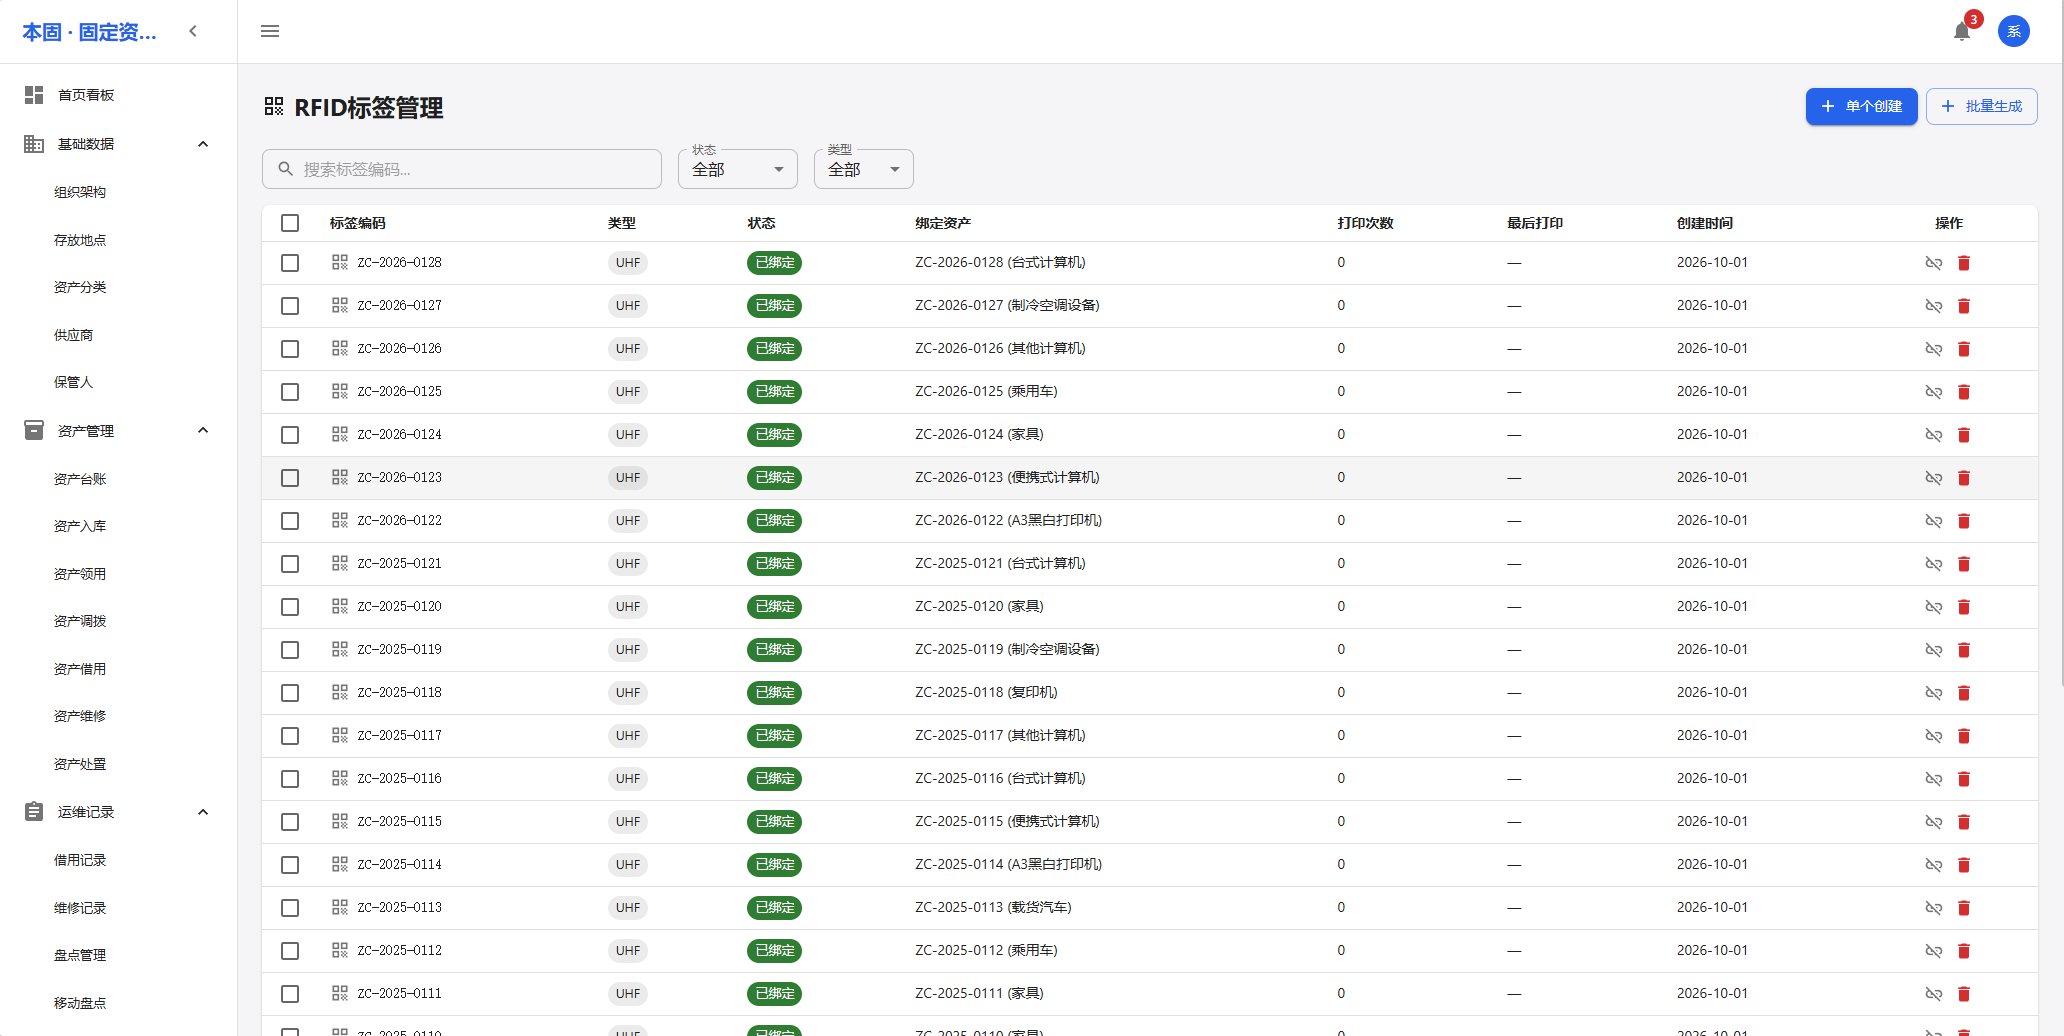Unbind tag ZC-2025-0117 using link-off icon
The height and width of the screenshot is (1036, 2064).
point(1933,736)
